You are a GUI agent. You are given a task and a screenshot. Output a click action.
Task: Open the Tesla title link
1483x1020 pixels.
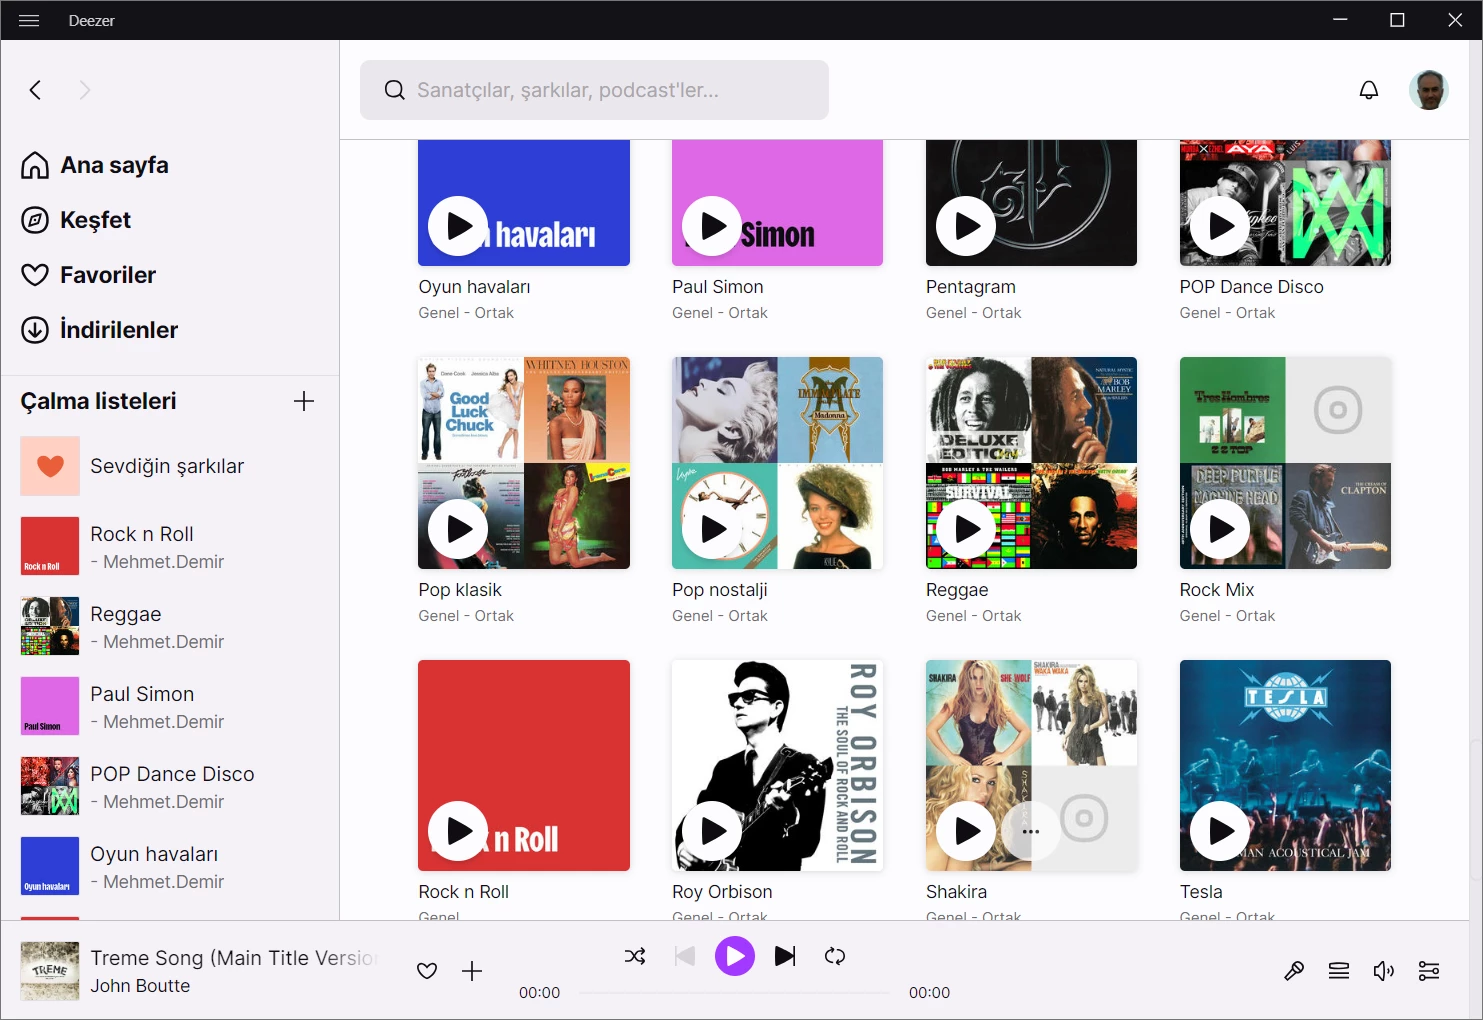point(1201,892)
